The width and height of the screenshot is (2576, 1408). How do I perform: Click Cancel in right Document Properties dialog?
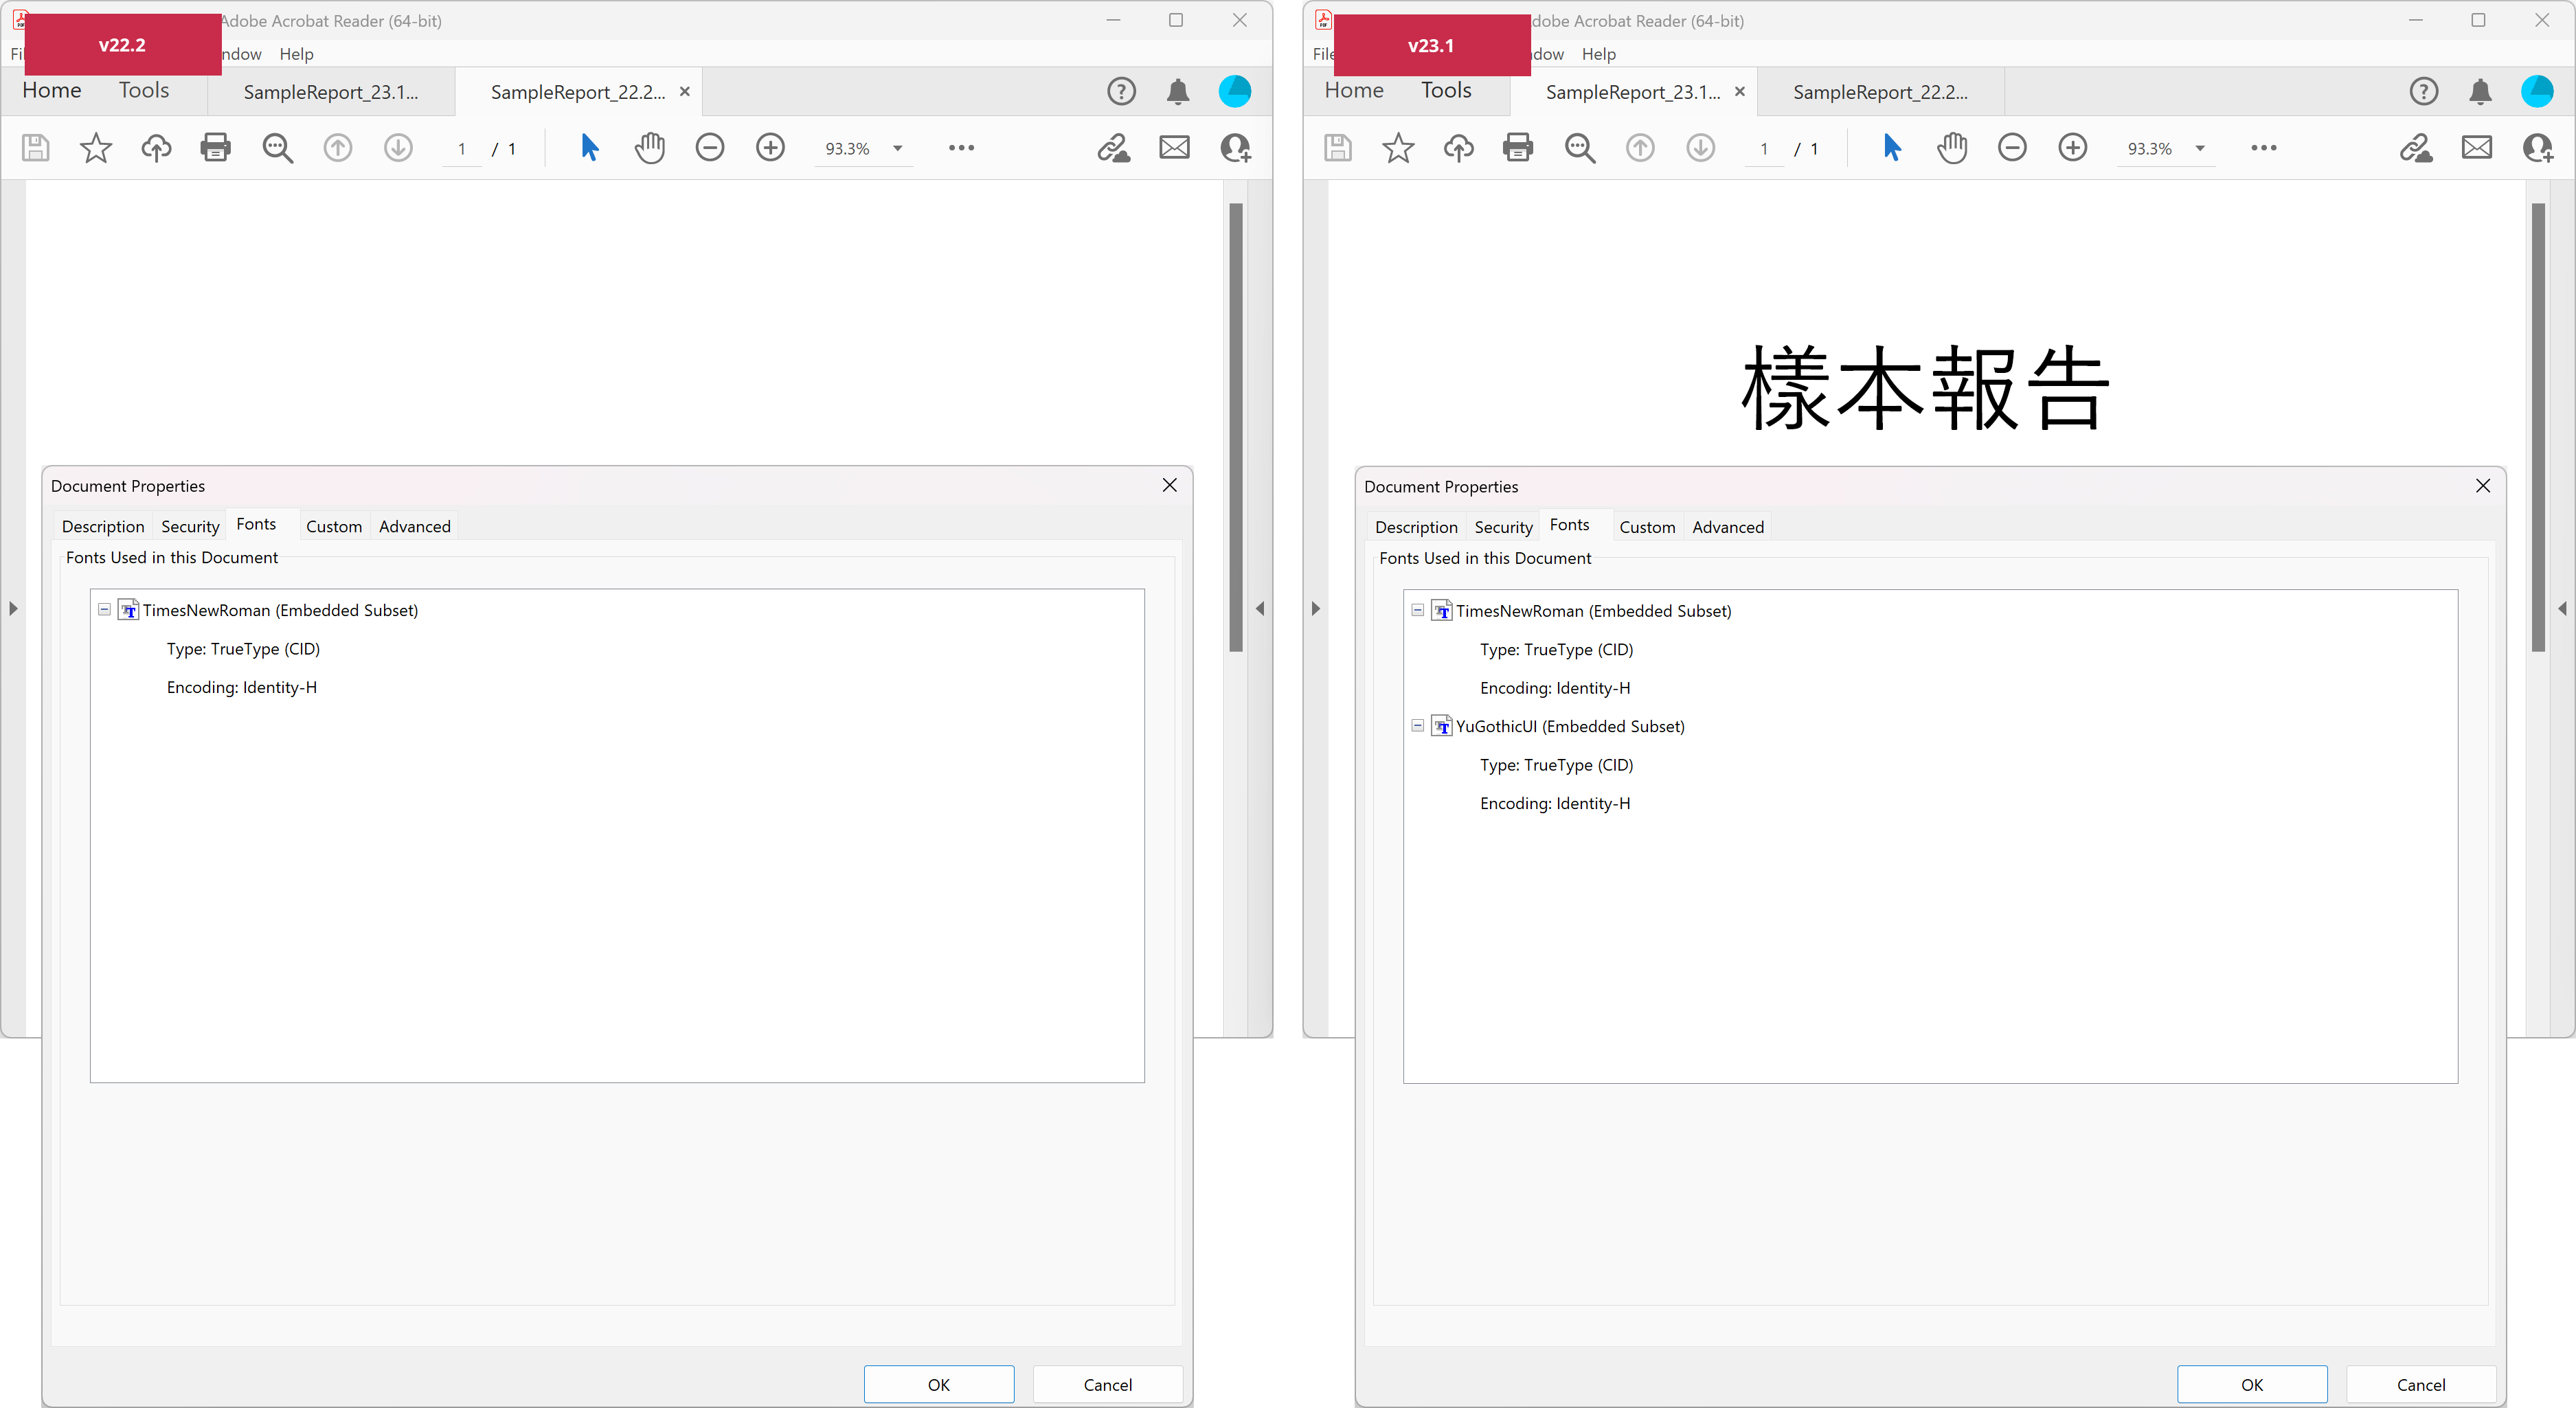coord(2421,1385)
